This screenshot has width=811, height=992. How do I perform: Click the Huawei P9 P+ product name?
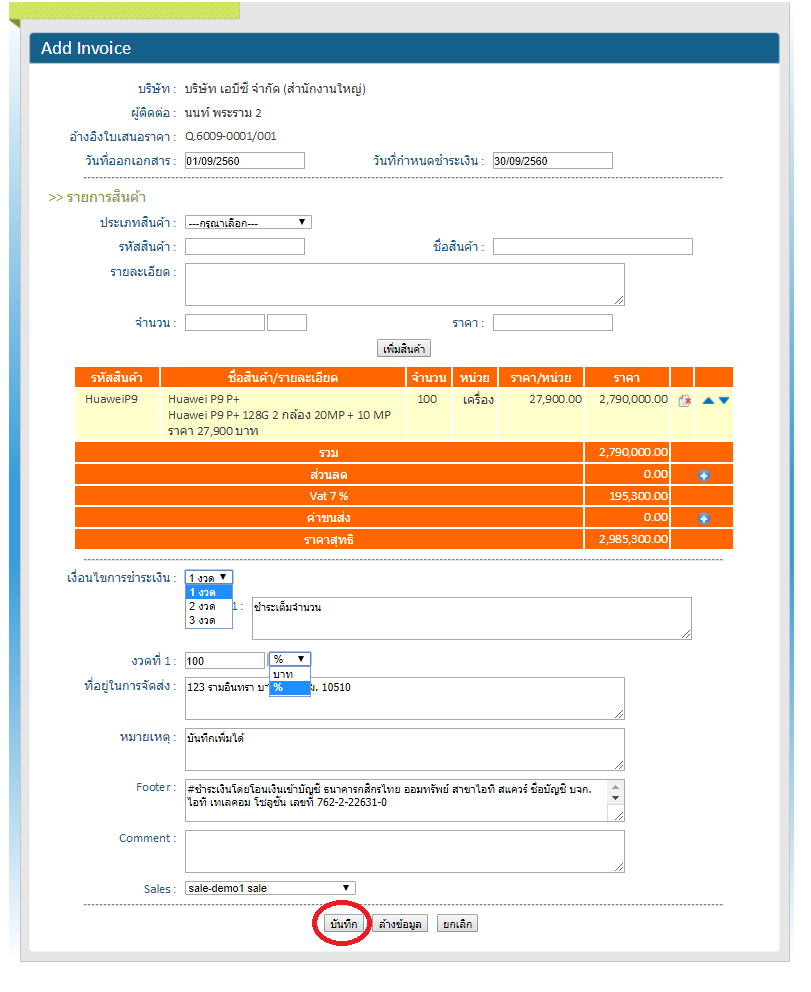204,399
